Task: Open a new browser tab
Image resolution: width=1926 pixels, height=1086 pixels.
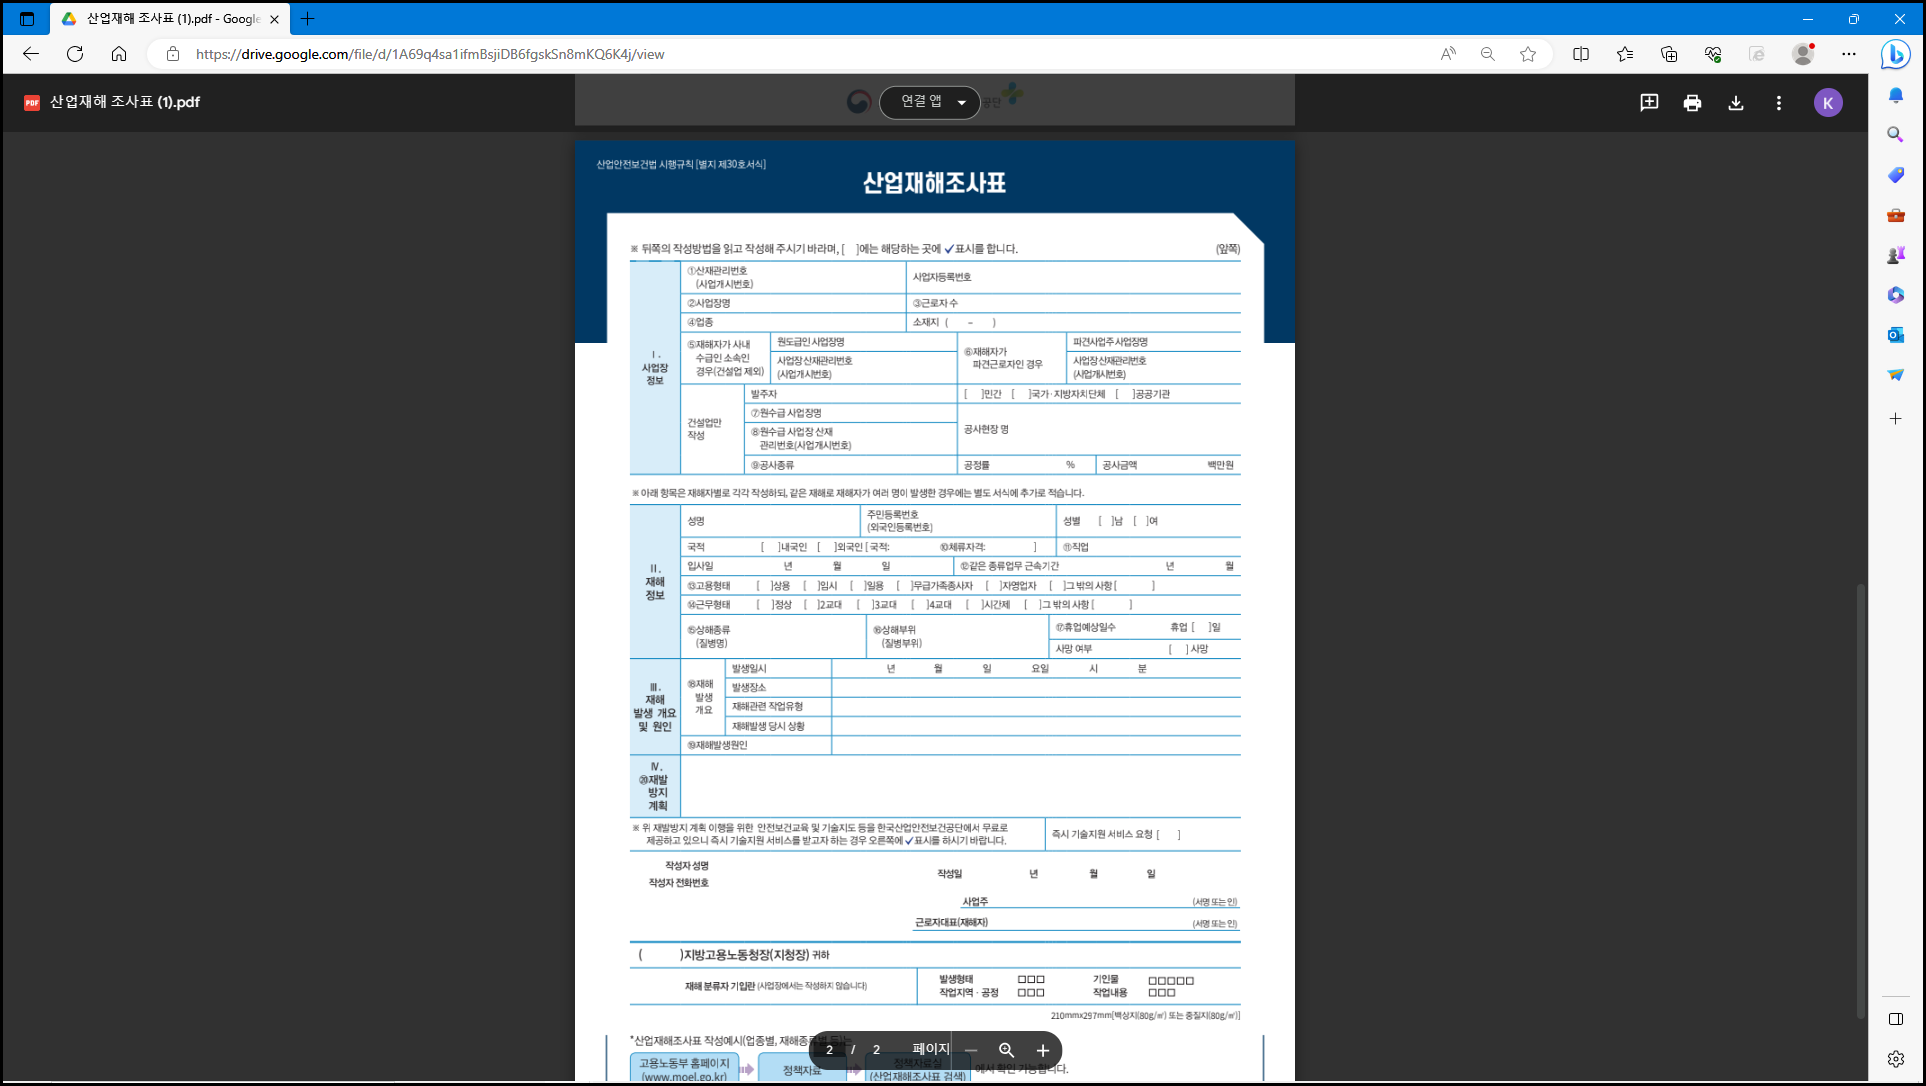Action: point(307,19)
